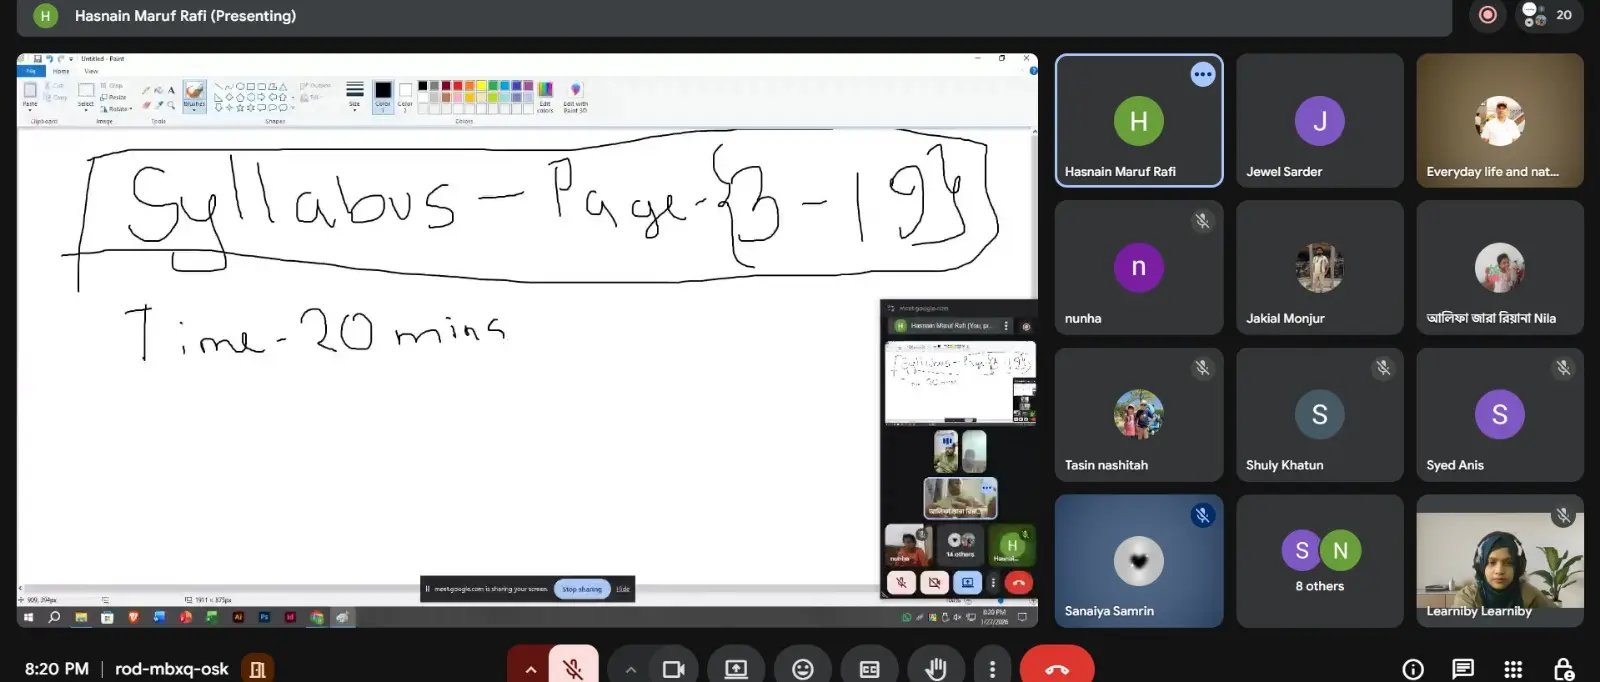
Task: Select Jewel Sarder participant tile
Action: pos(1320,120)
